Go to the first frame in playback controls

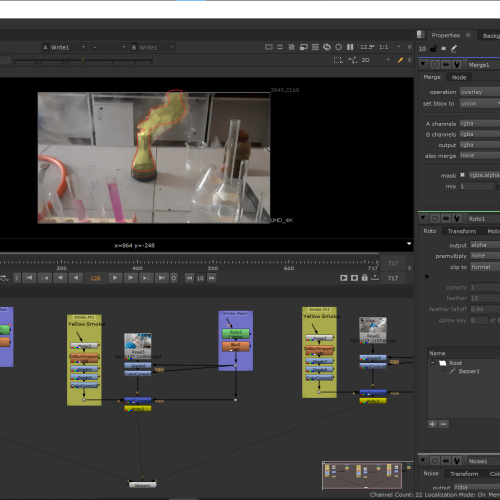point(29,278)
